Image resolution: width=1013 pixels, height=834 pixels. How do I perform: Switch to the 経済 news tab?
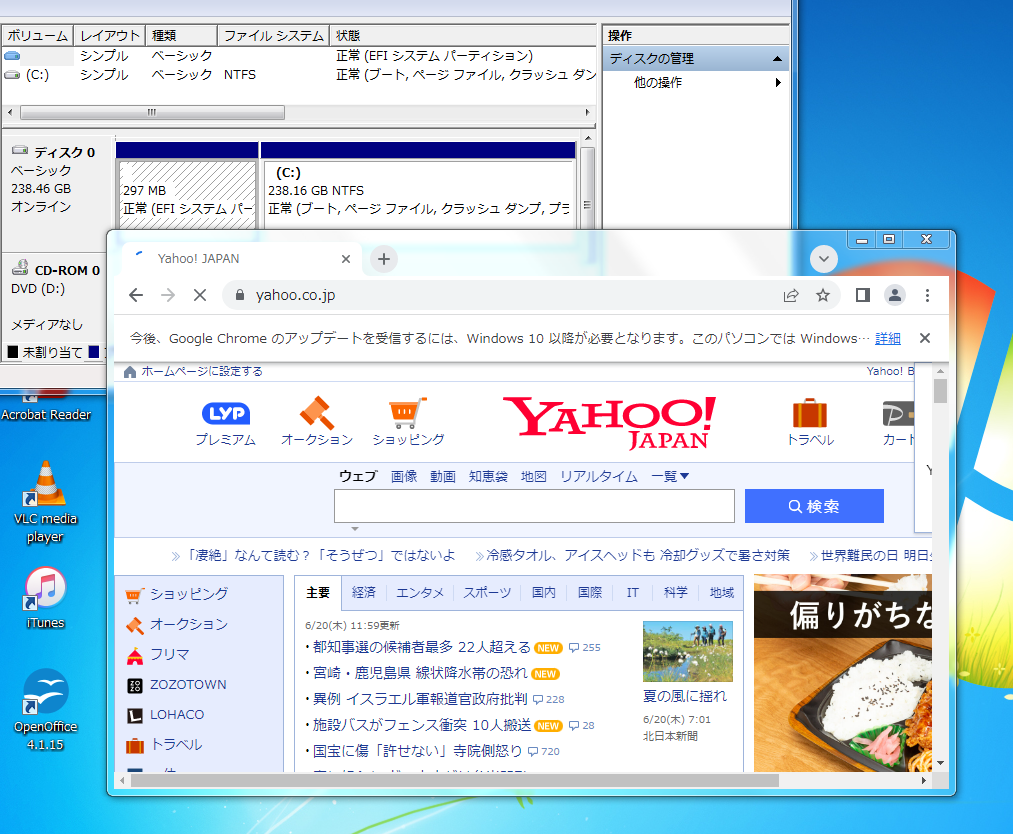(x=364, y=592)
